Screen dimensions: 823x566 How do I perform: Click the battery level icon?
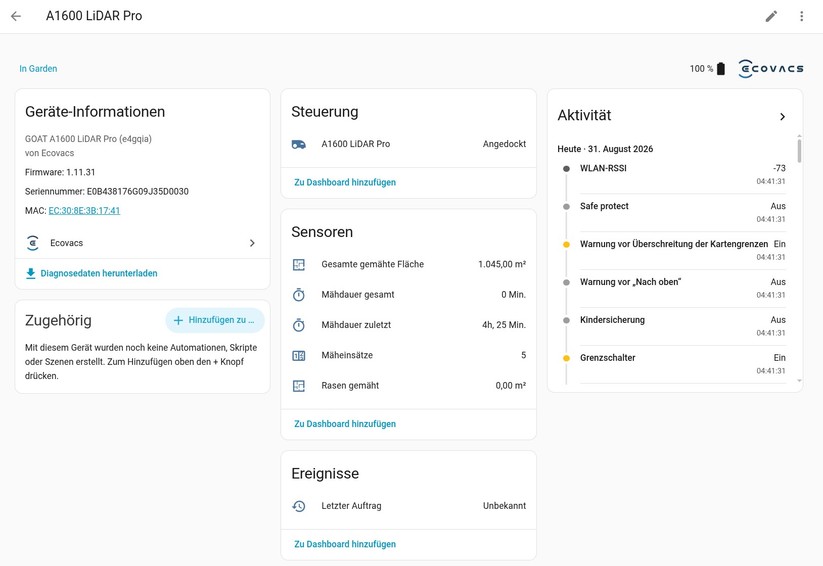click(x=721, y=69)
